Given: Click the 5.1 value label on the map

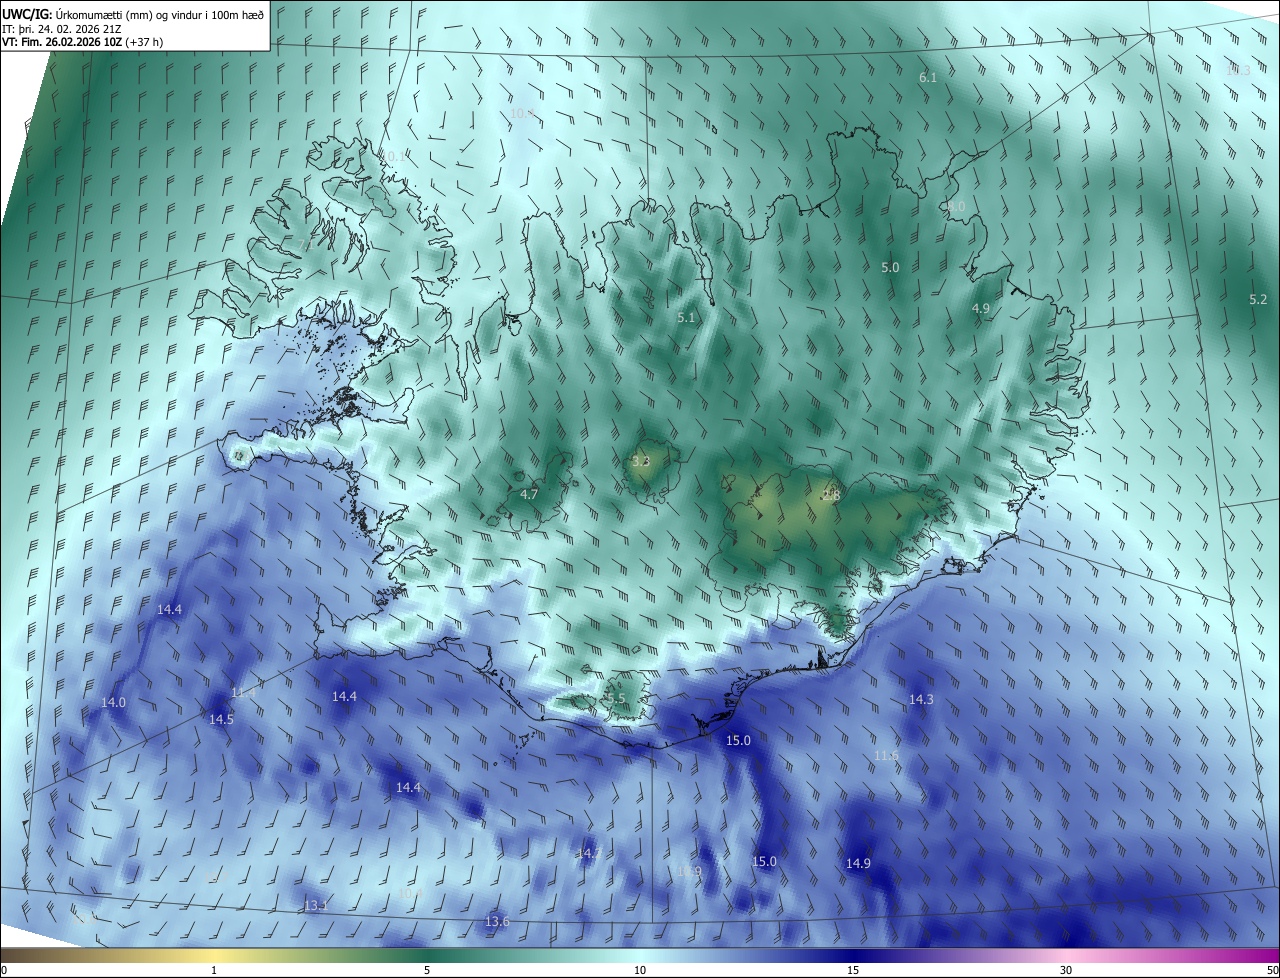Looking at the screenshot, I should (x=686, y=317).
